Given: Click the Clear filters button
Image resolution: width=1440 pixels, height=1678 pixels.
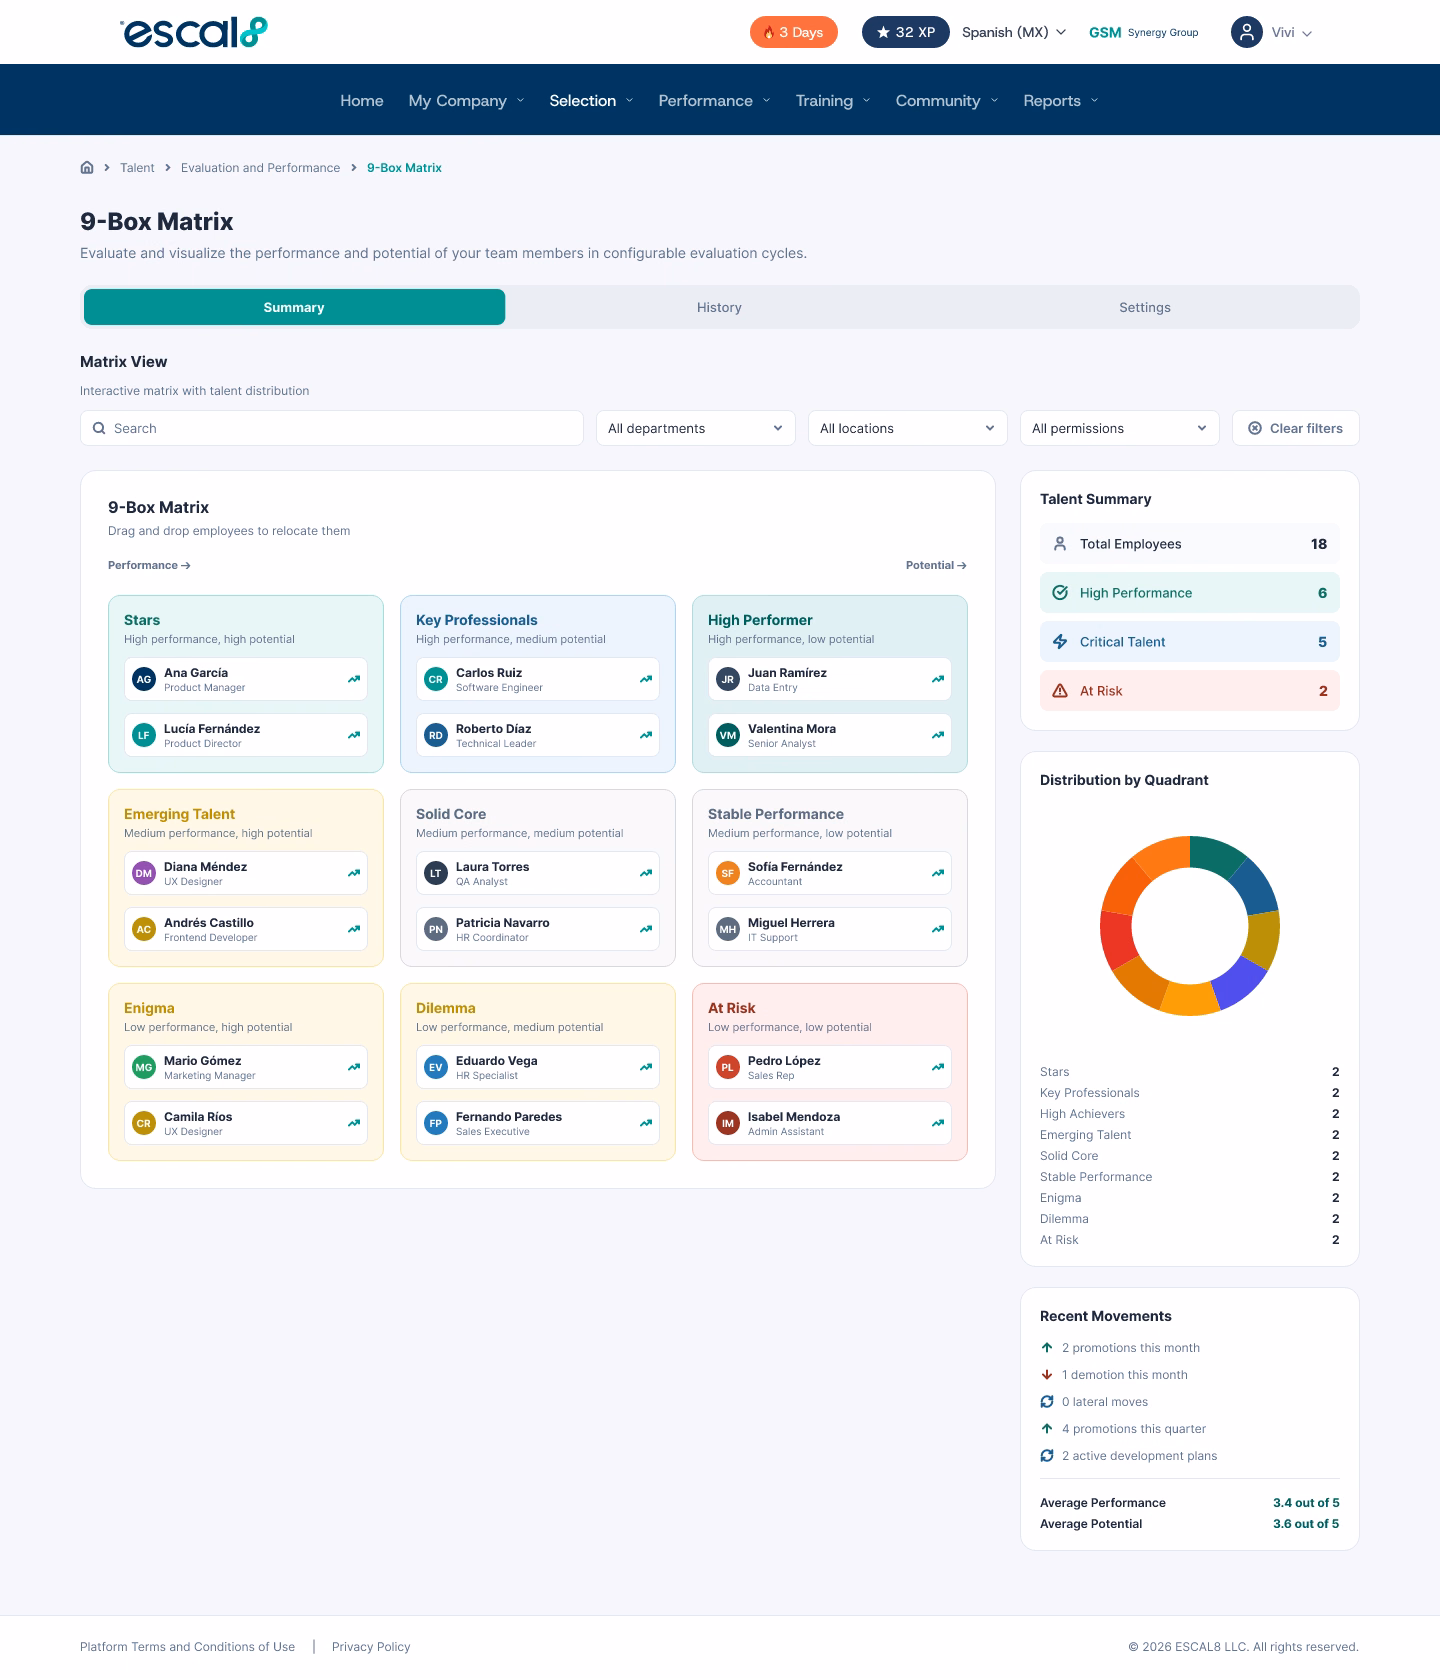Looking at the screenshot, I should point(1296,428).
